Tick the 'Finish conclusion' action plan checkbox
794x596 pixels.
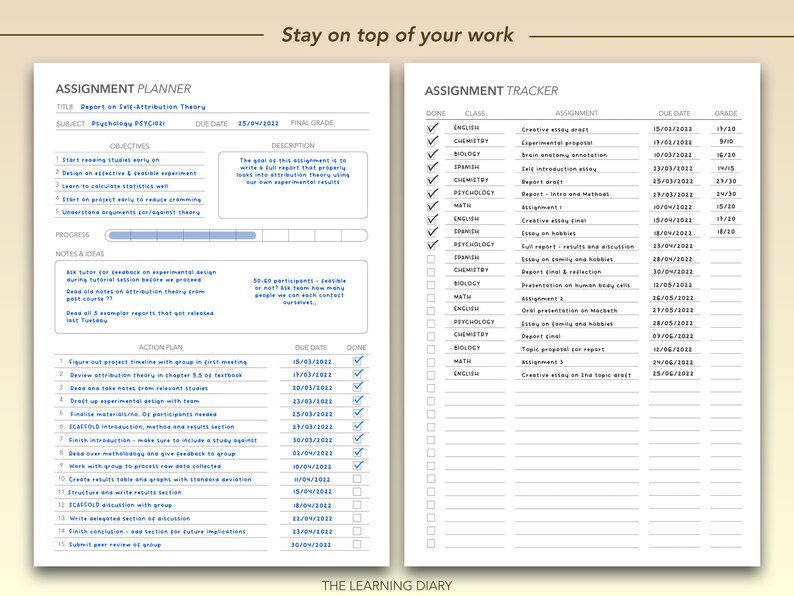coord(357,531)
